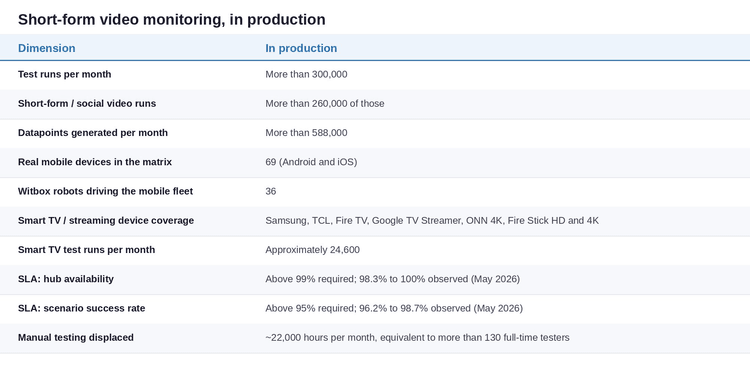Click 'Above 95% required' success rate value
The image size is (750, 368).
point(394,308)
